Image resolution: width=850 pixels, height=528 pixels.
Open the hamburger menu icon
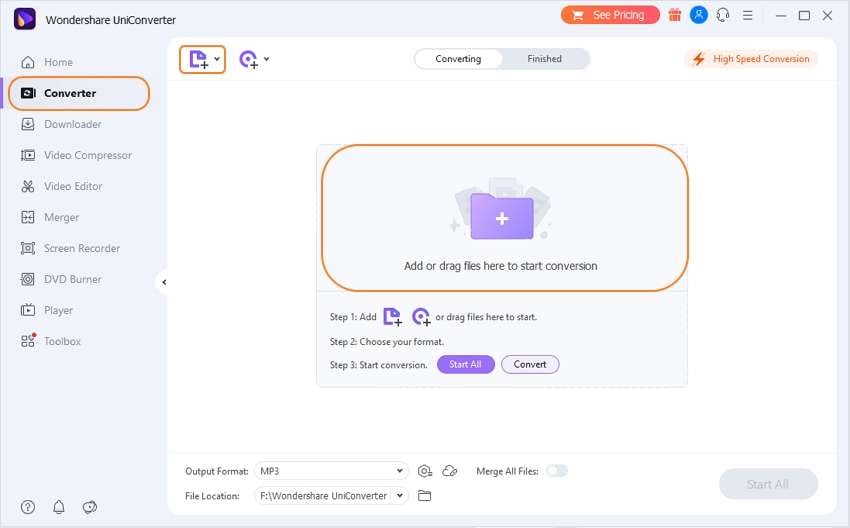point(748,16)
